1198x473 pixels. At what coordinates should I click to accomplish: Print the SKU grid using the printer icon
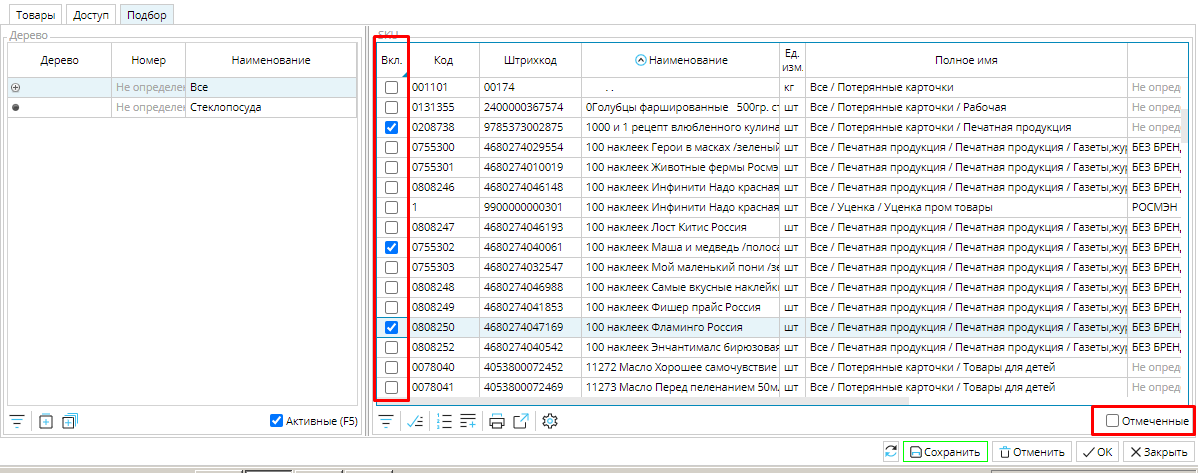[497, 421]
